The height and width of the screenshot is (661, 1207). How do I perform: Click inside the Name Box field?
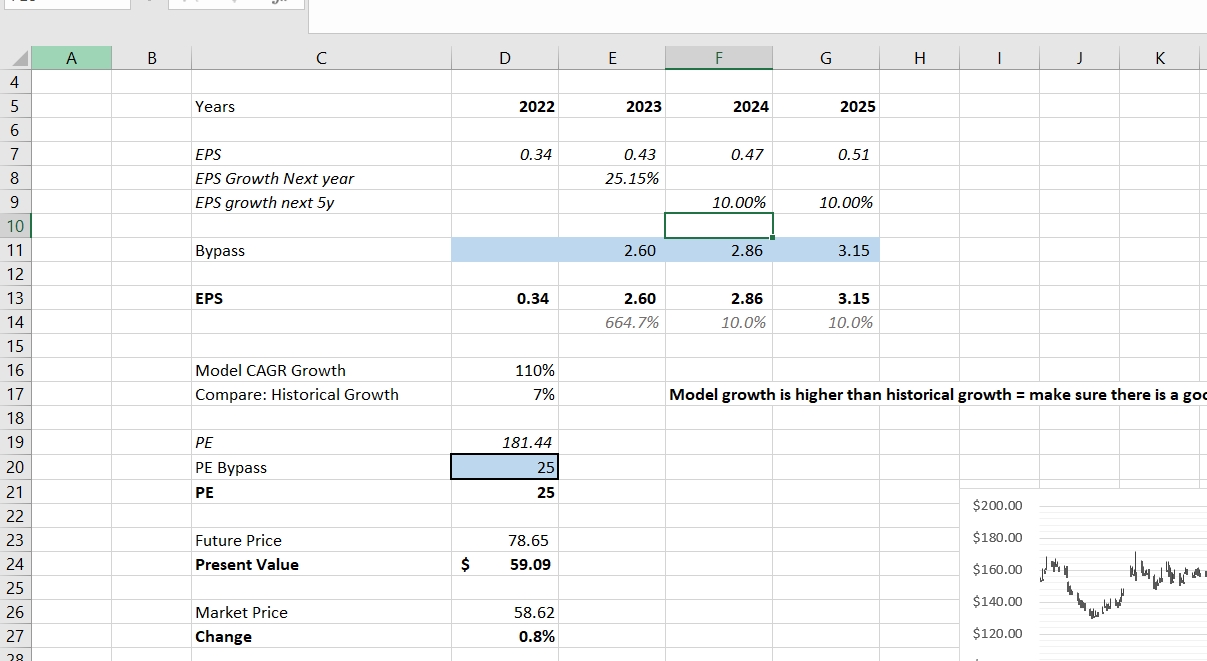65,4
